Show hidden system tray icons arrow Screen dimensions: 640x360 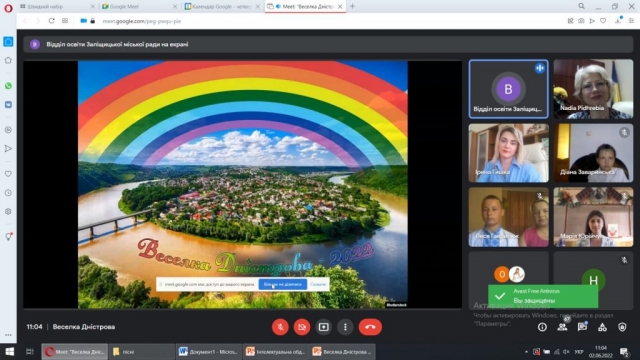(526, 351)
